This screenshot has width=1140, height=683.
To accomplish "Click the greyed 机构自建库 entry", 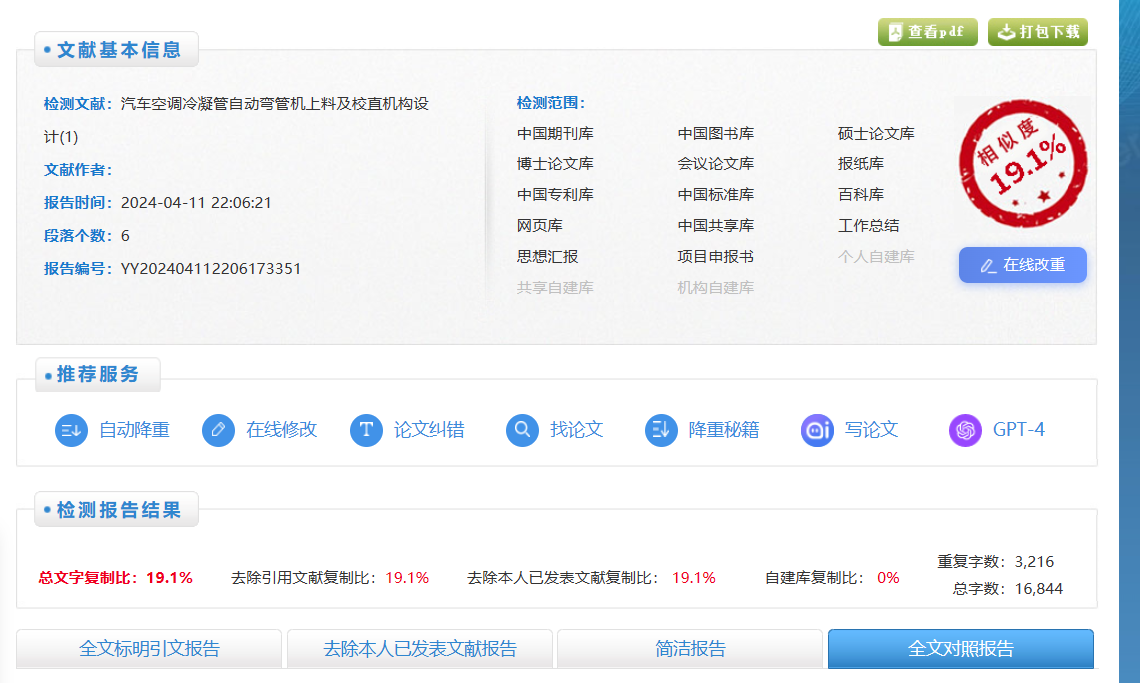I will 715,288.
